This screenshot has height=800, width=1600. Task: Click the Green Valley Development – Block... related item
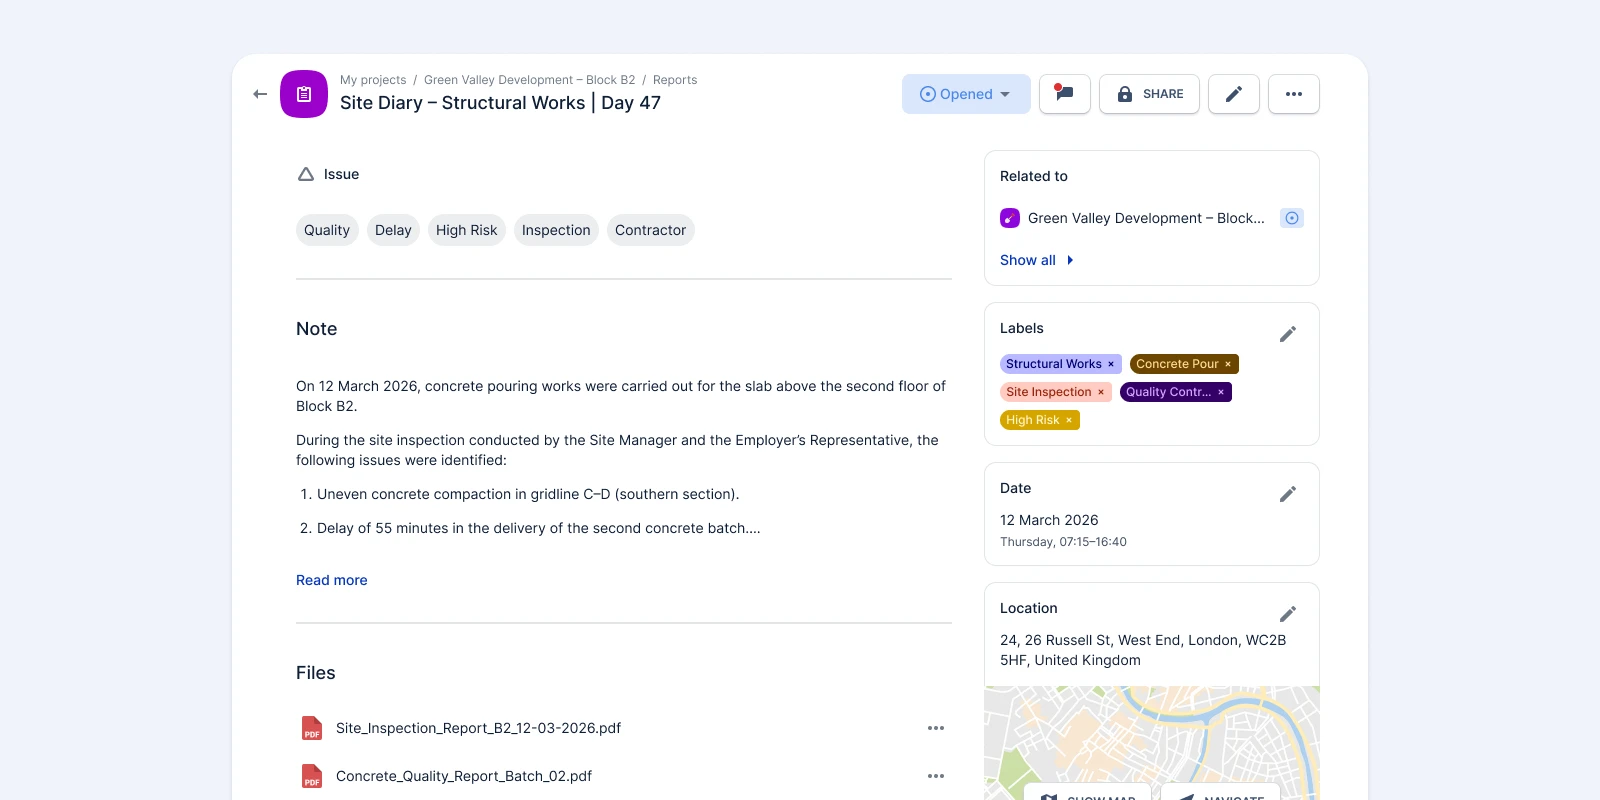coord(1146,218)
